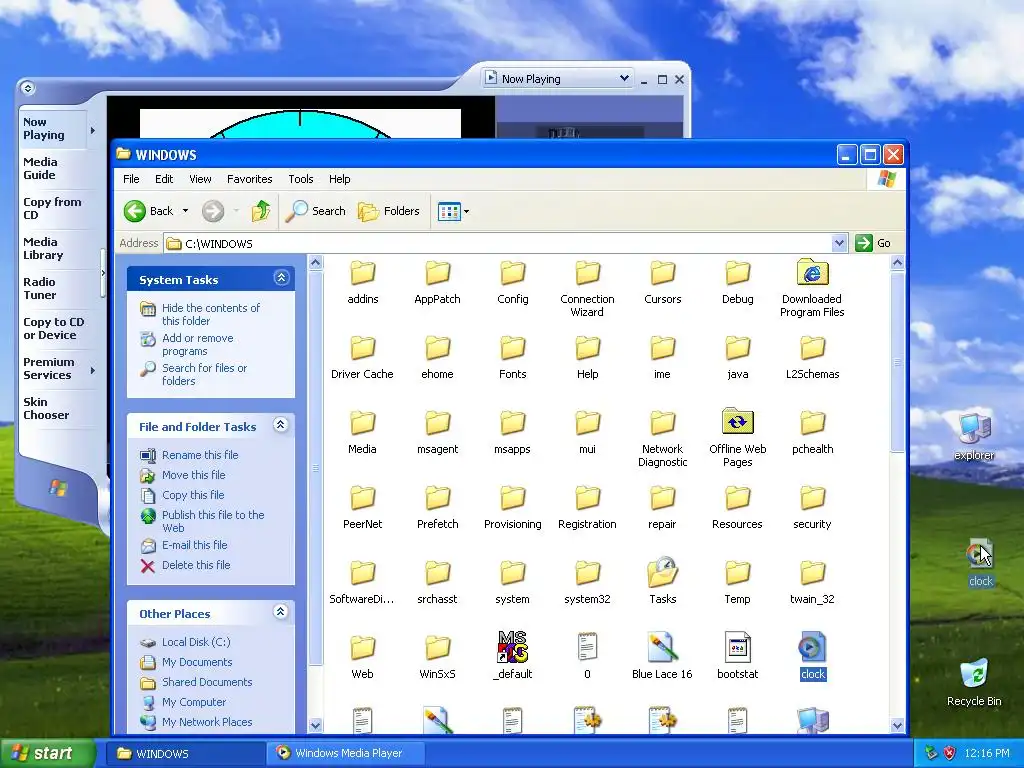The image size is (1024, 768).
Task: Click the Up one level toolbar icon
Action: (261, 211)
